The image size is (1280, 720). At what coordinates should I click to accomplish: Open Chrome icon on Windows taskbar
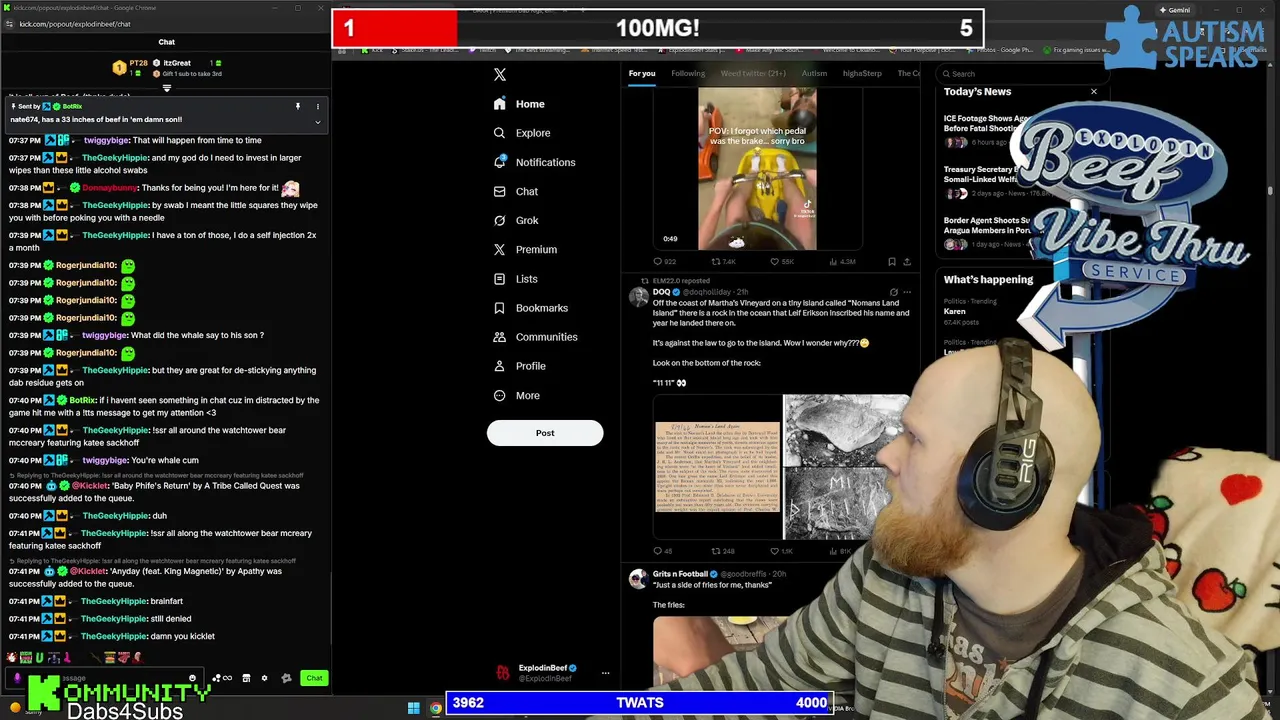tap(436, 708)
